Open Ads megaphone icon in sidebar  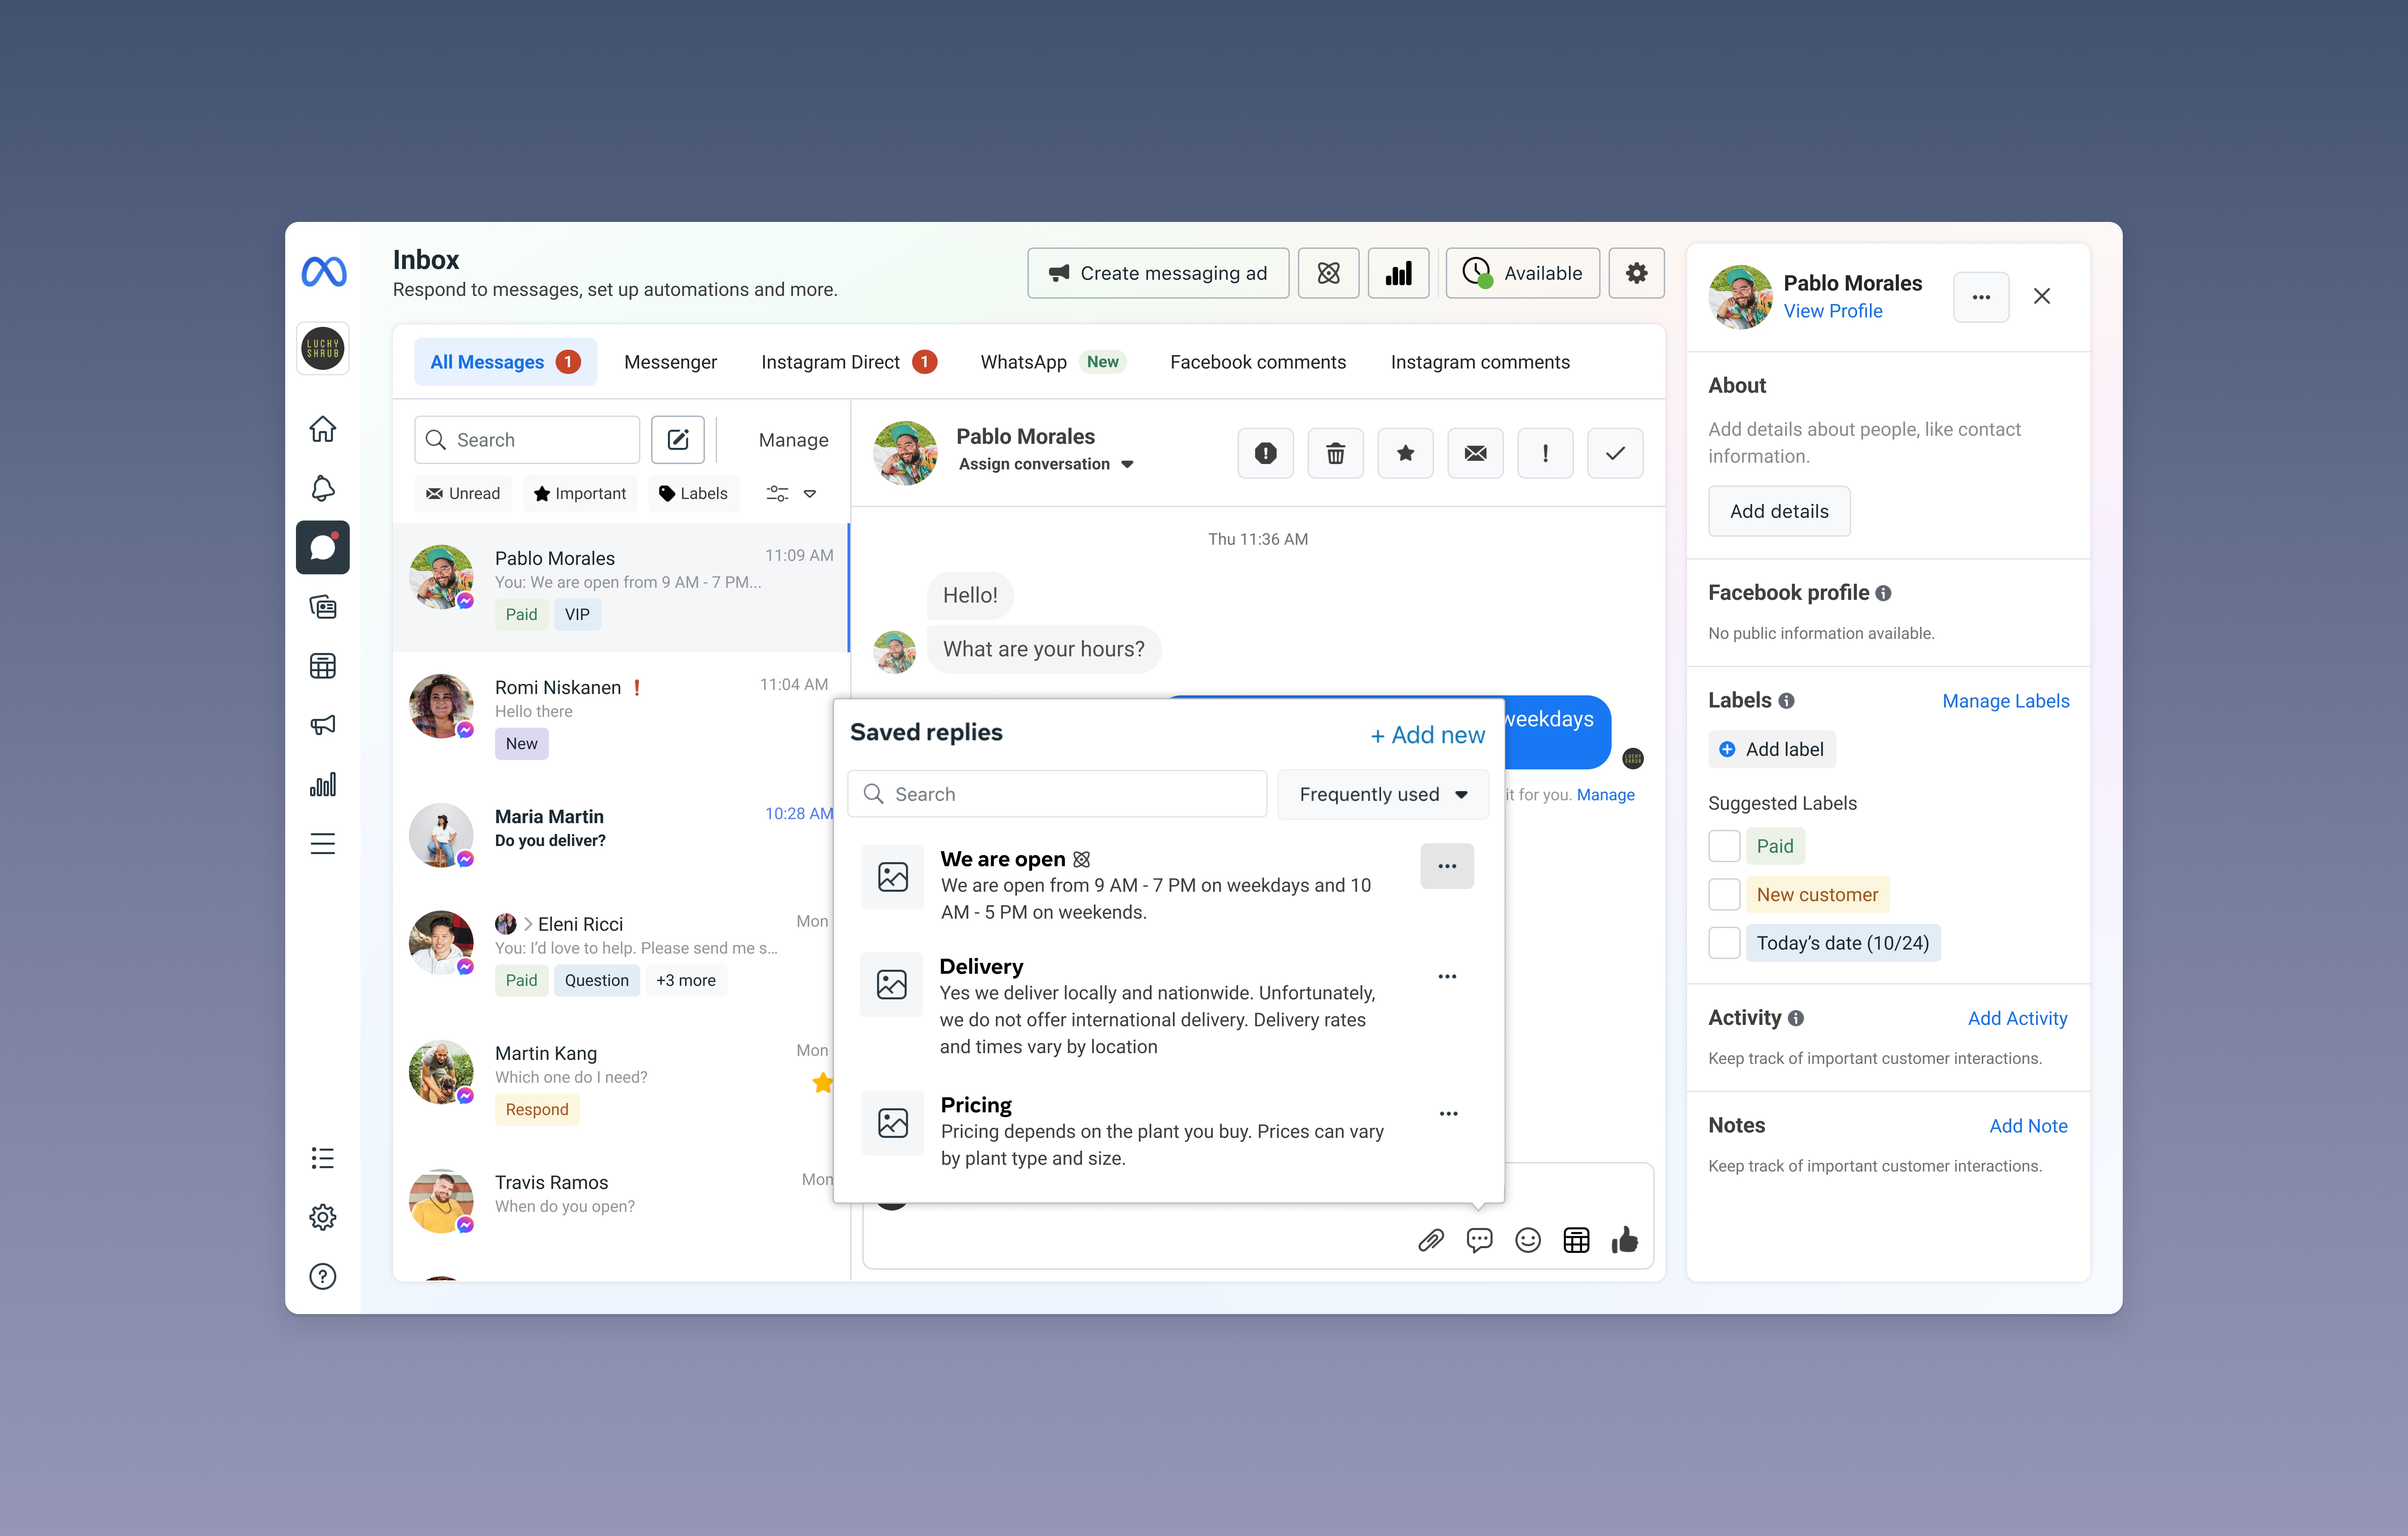pyautogui.click(x=323, y=725)
